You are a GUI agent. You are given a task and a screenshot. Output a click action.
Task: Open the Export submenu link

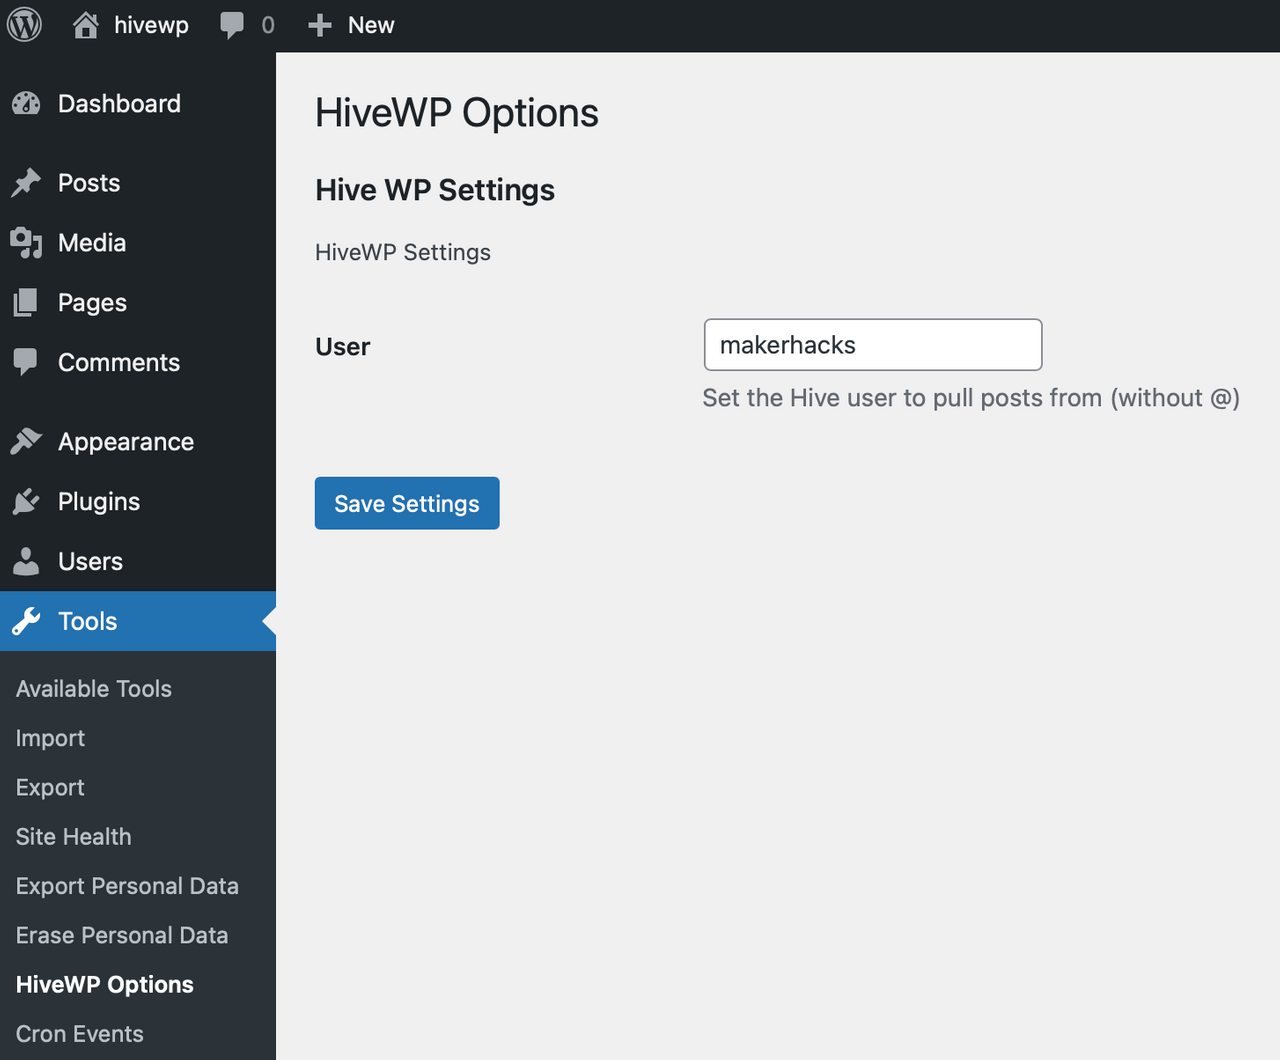pos(50,787)
